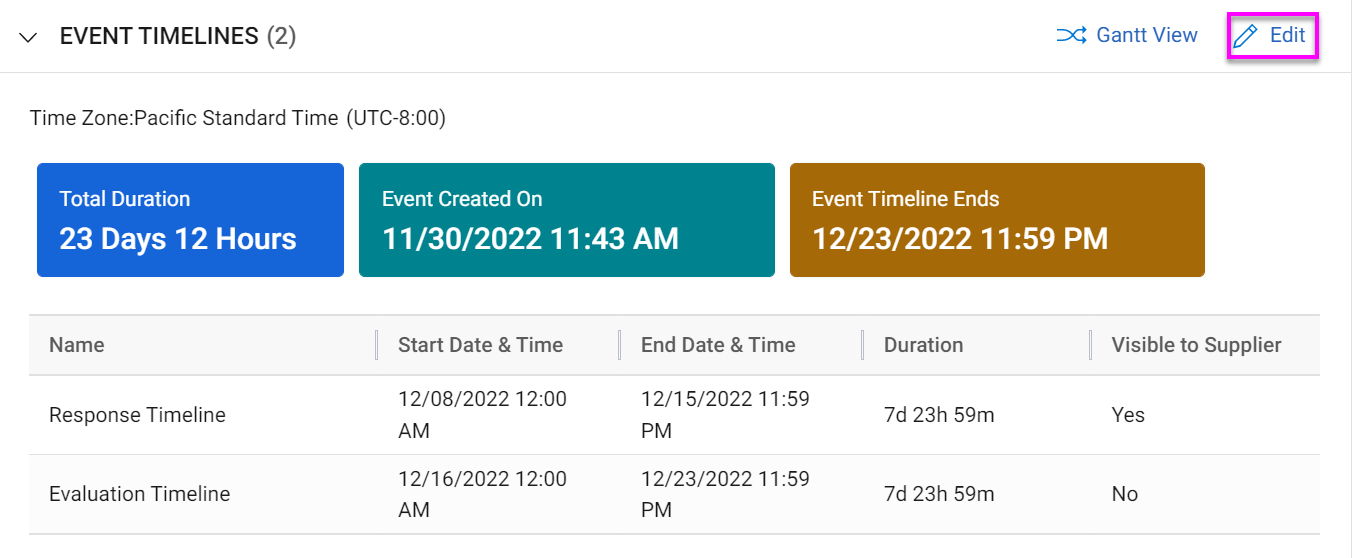Open the Gantt View

point(1127,35)
